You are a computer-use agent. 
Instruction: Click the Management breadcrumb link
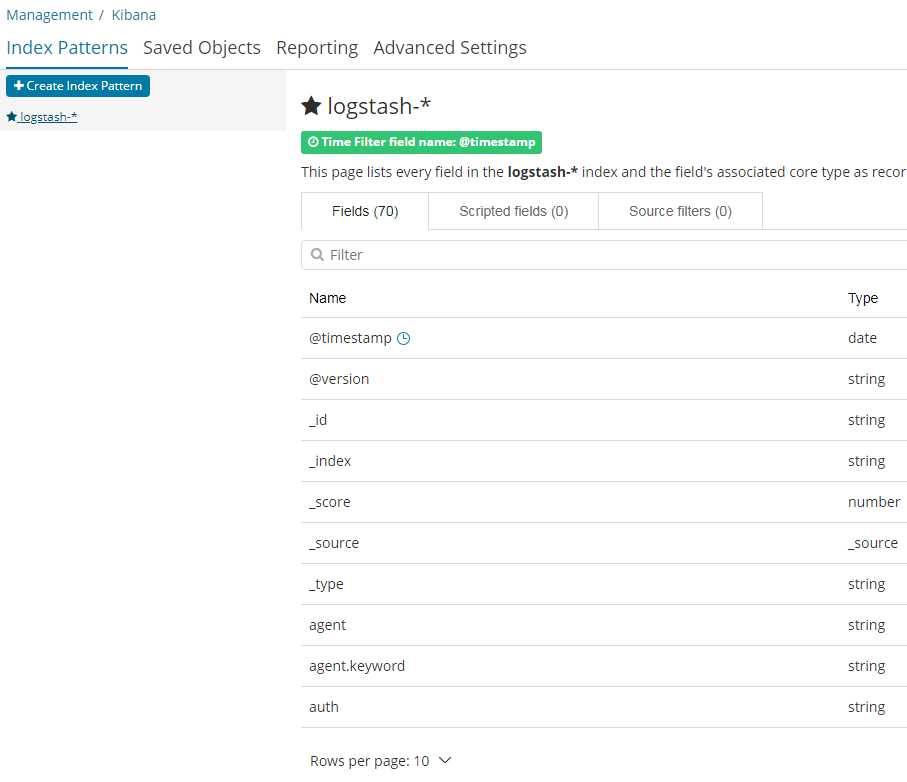point(49,15)
